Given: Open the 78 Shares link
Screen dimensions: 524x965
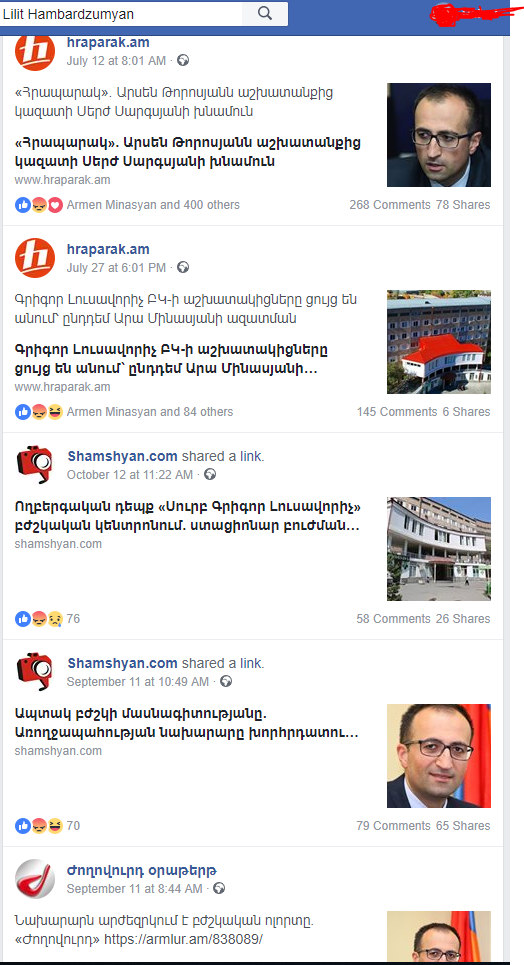Looking at the screenshot, I should [463, 204].
